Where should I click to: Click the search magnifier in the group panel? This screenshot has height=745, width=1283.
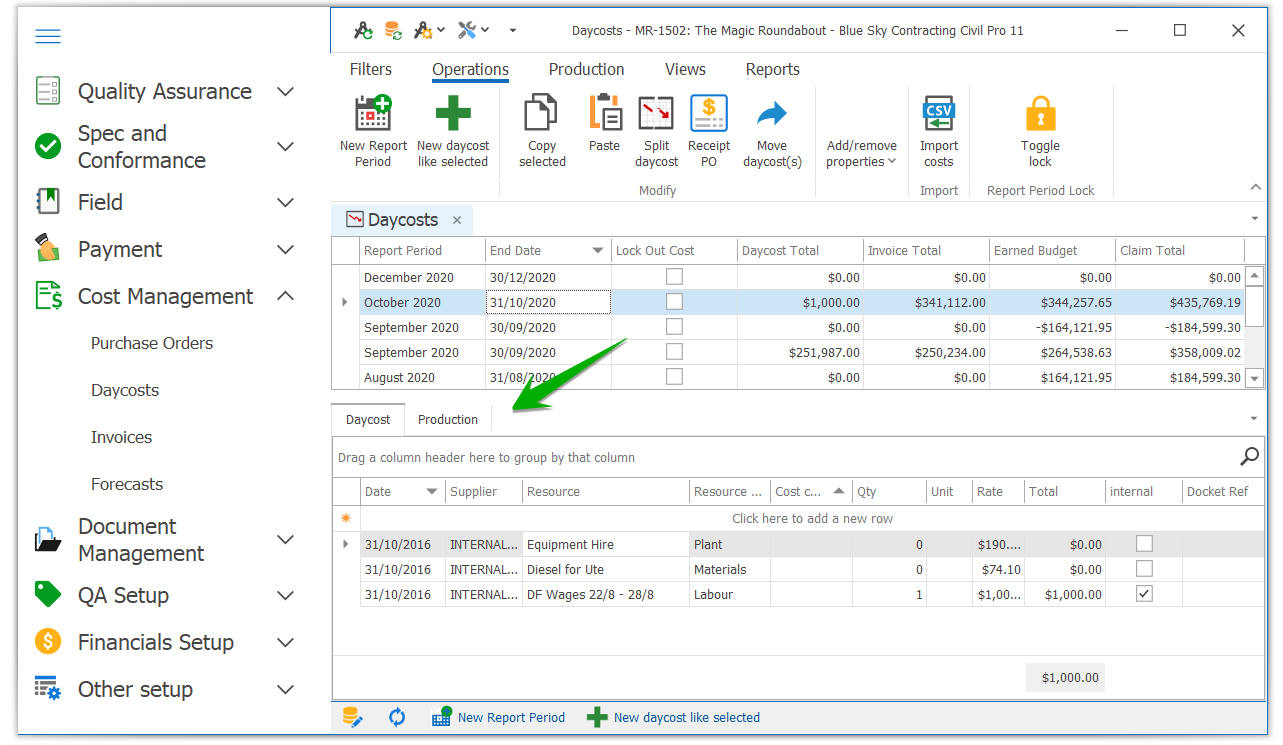click(x=1249, y=457)
